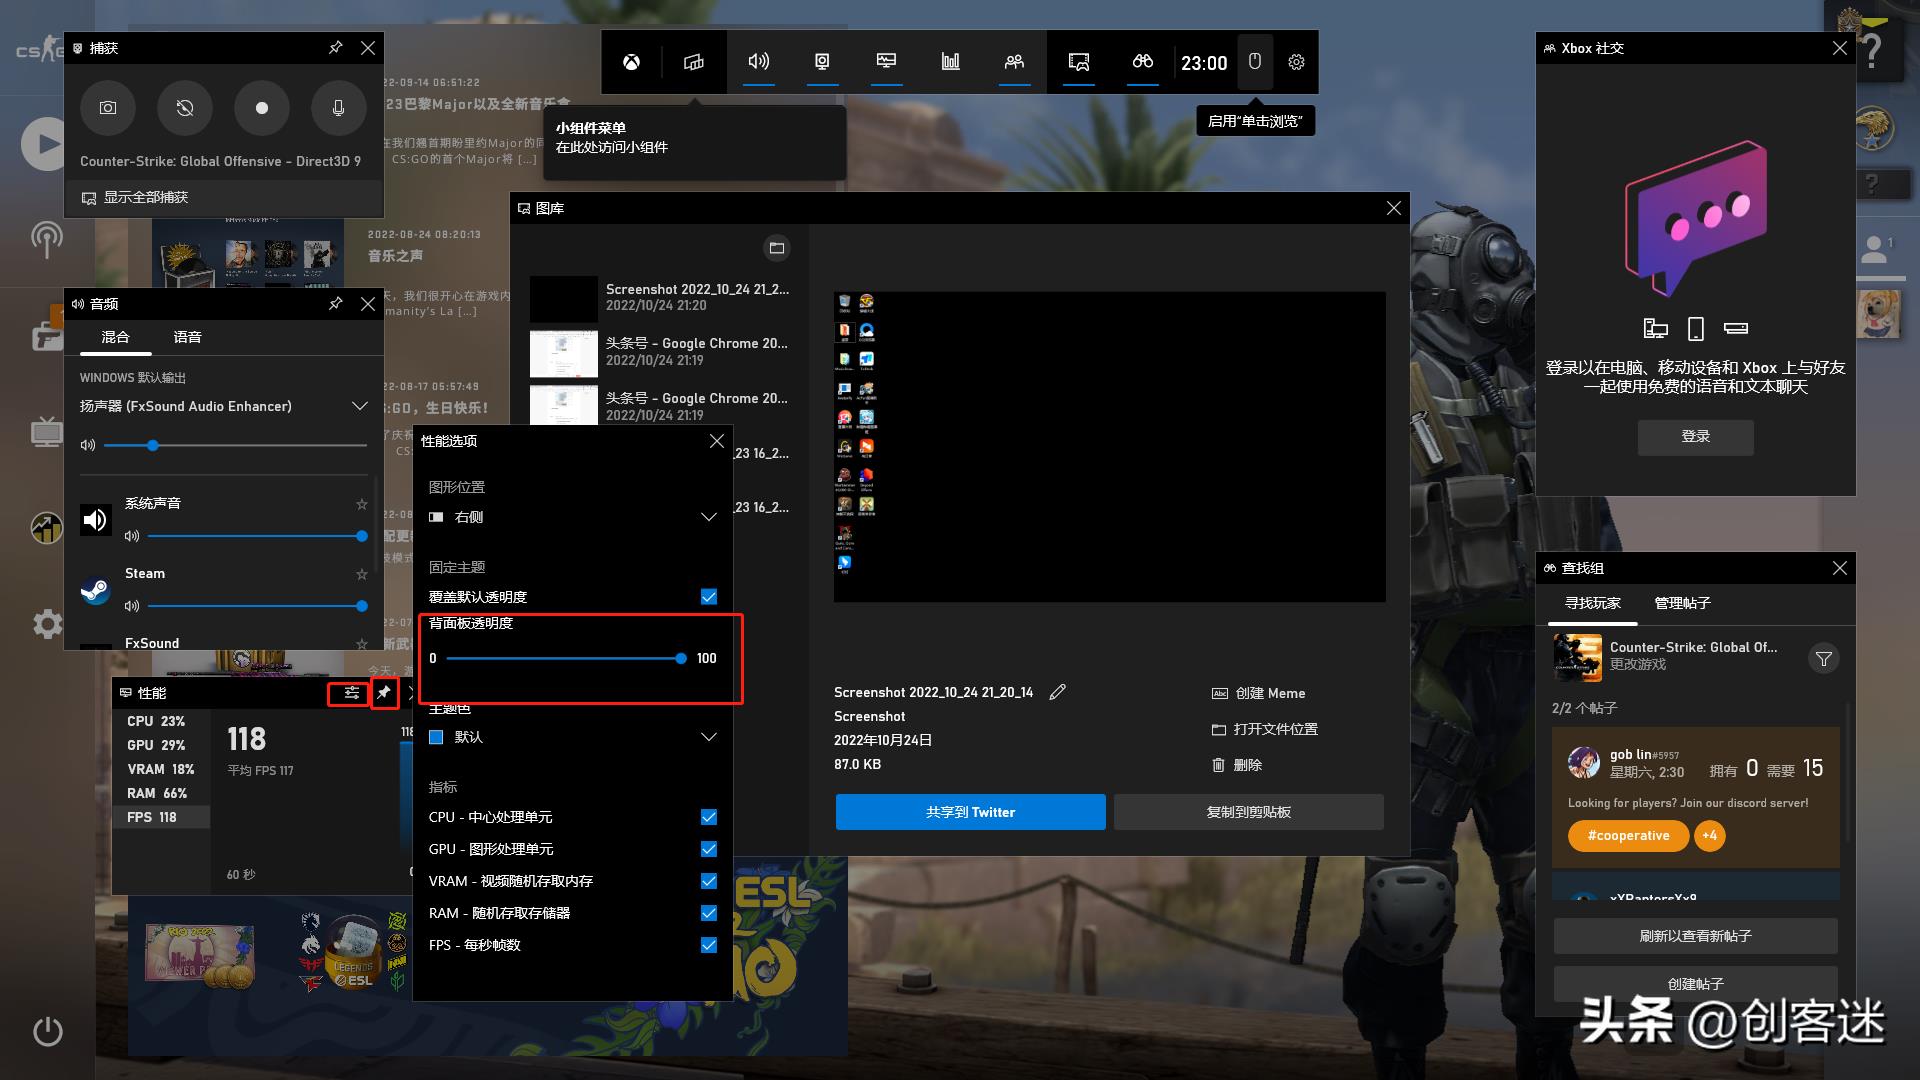Click Create Meme in Gallery
The width and height of the screenshot is (1920, 1080).
pos(1258,693)
